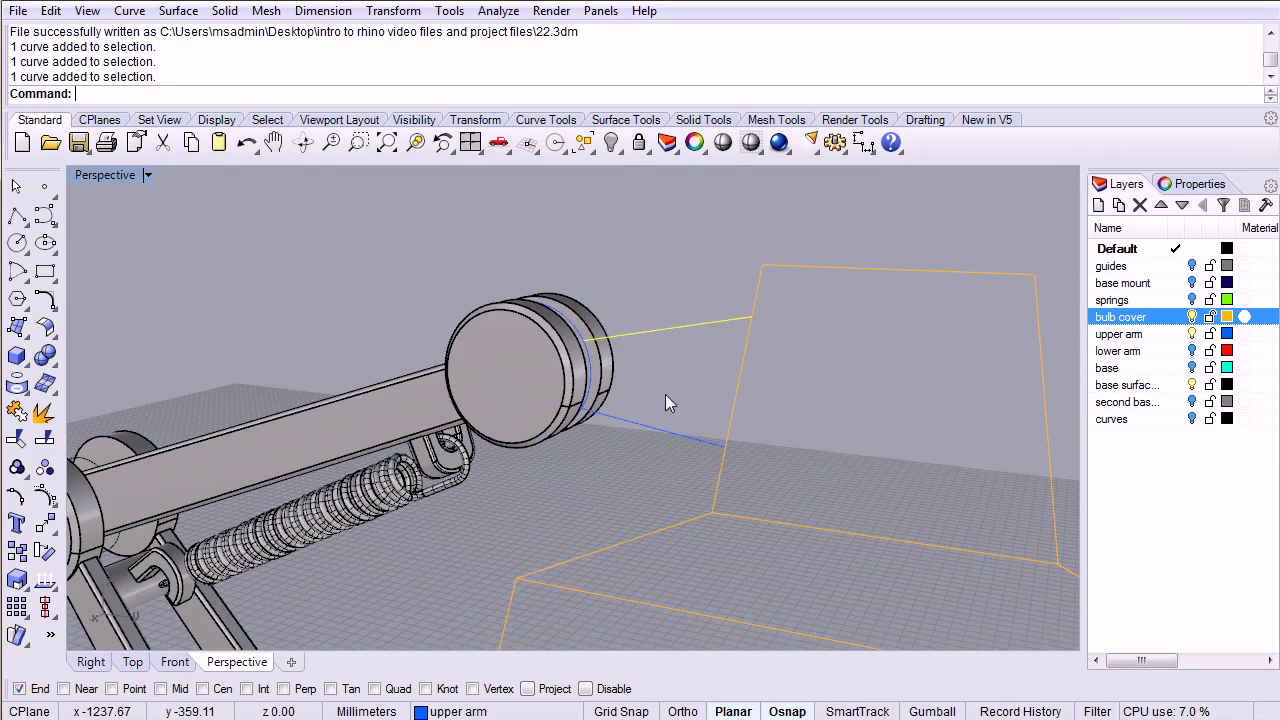Toggle visibility bulb of upper arm layer
Screen dimensions: 1280x720
(x=1192, y=334)
